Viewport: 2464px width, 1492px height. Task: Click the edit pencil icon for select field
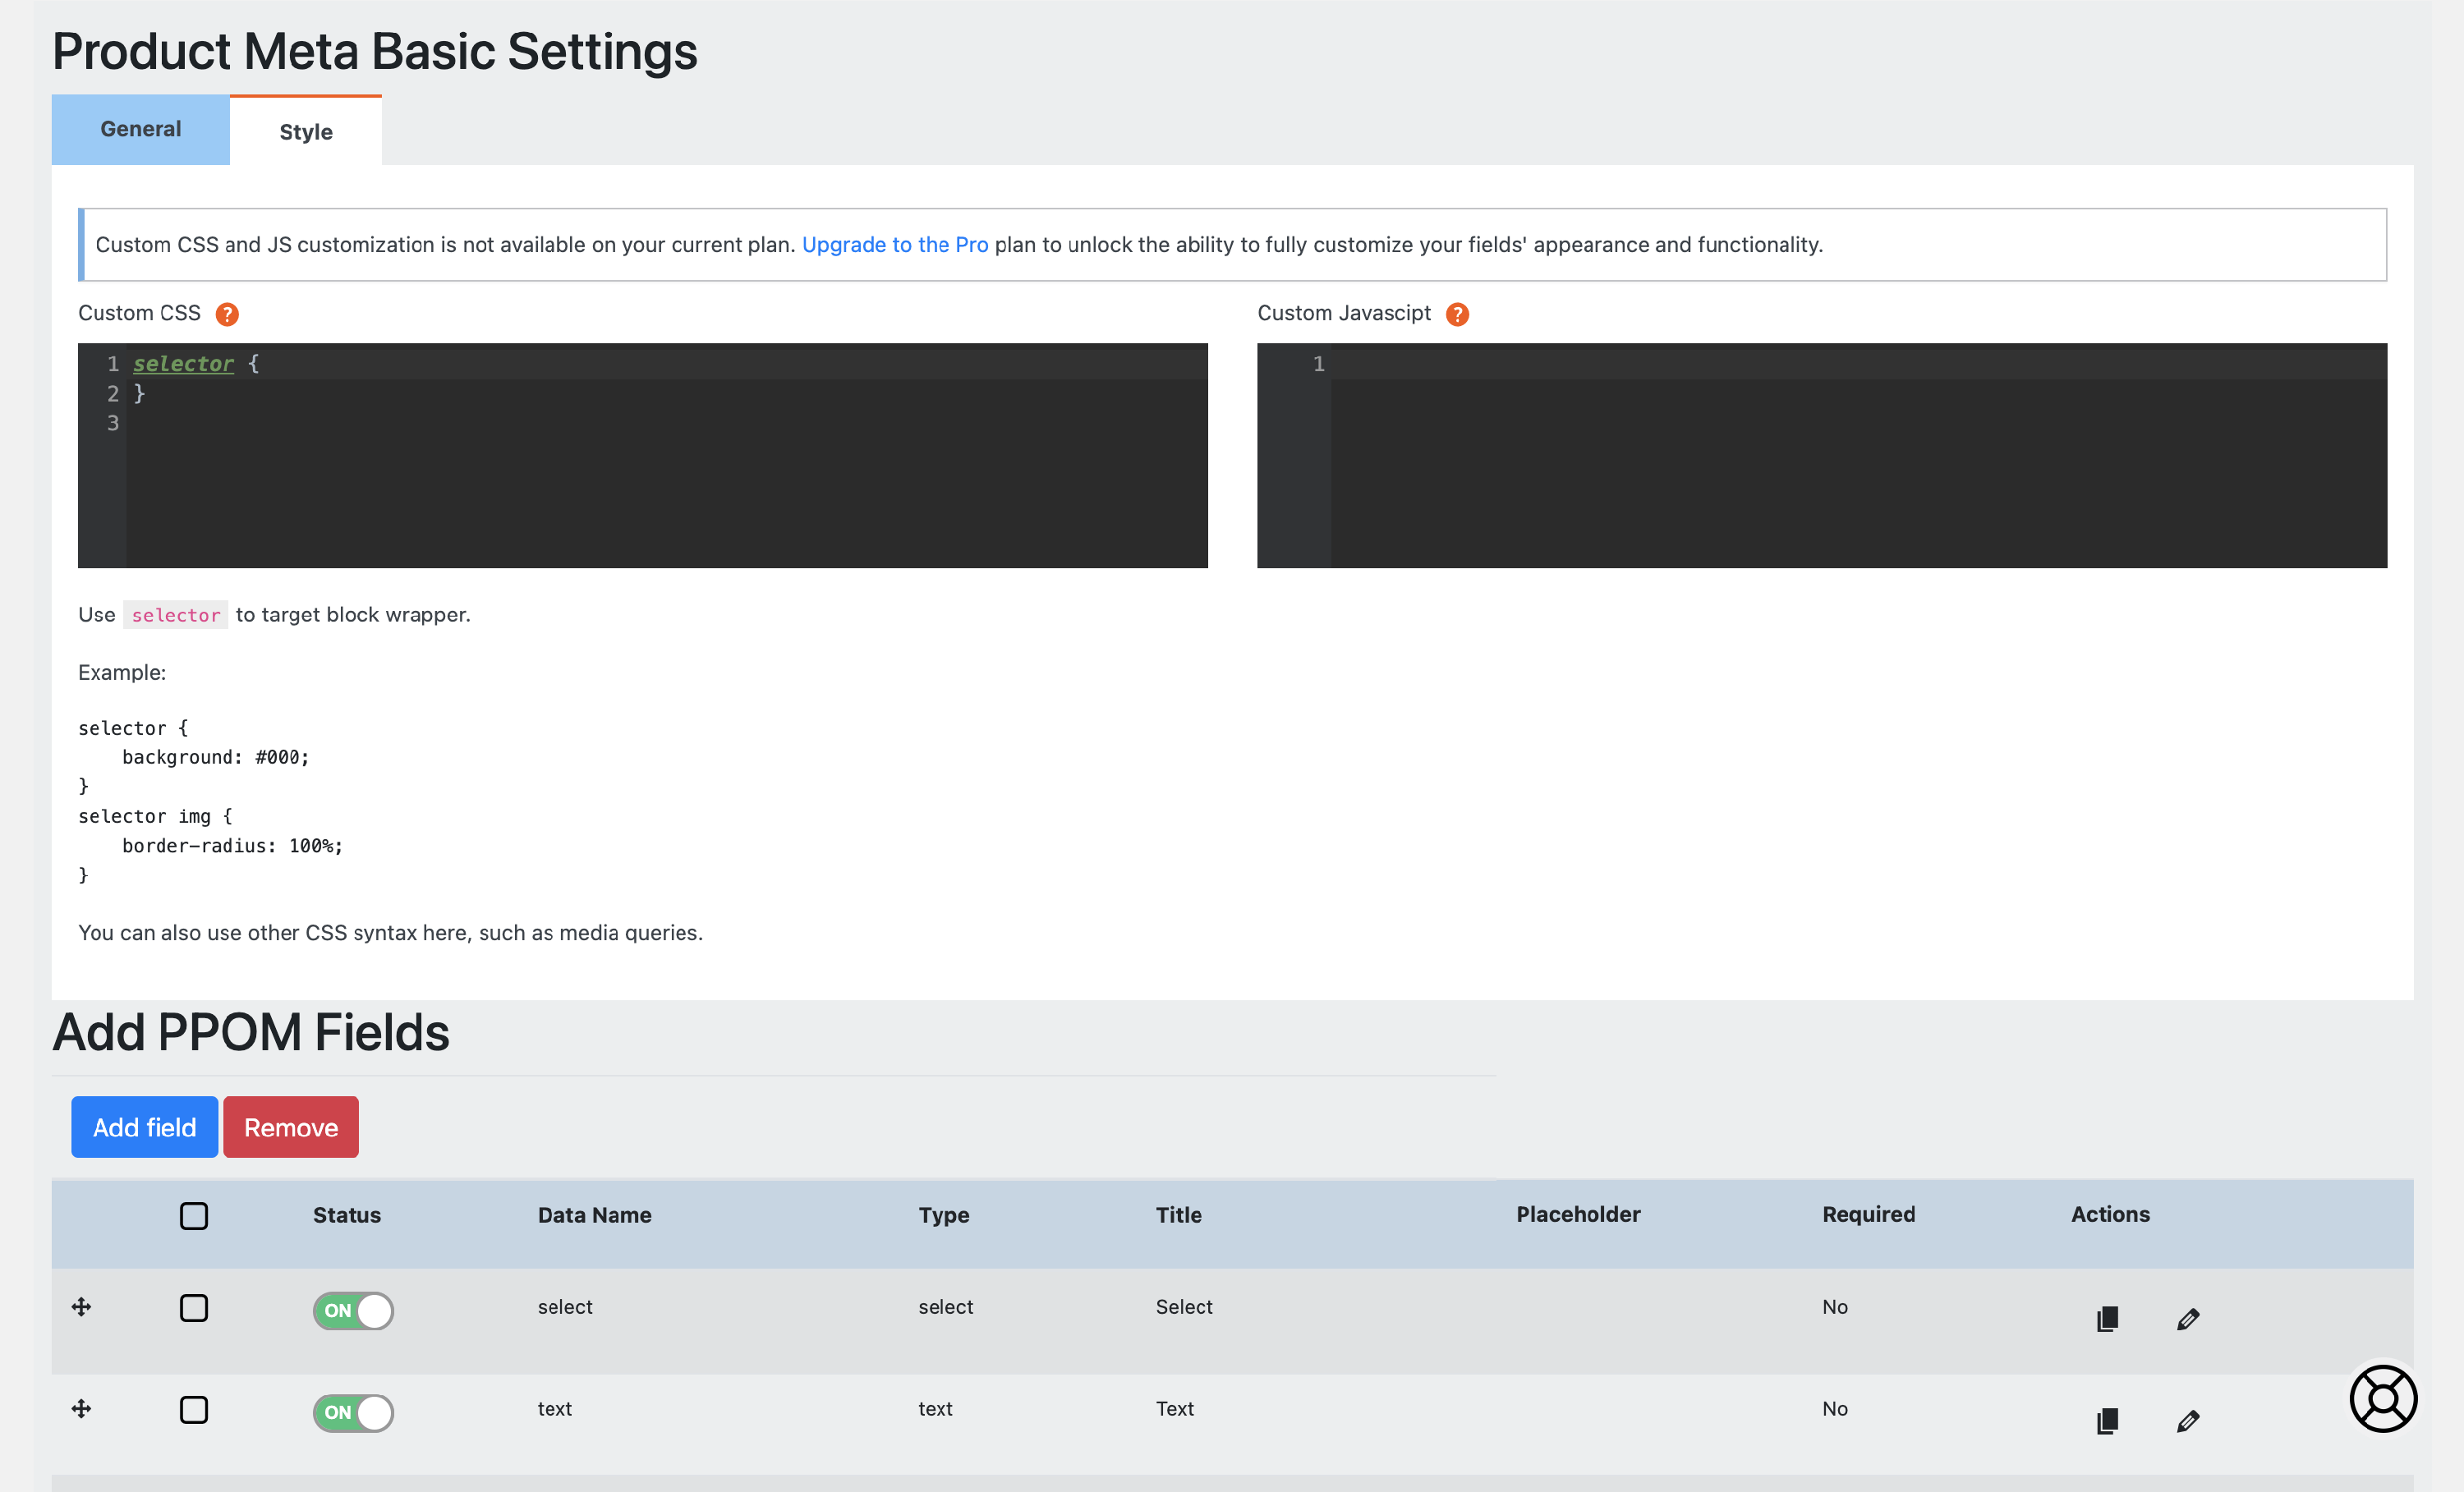(2187, 1318)
